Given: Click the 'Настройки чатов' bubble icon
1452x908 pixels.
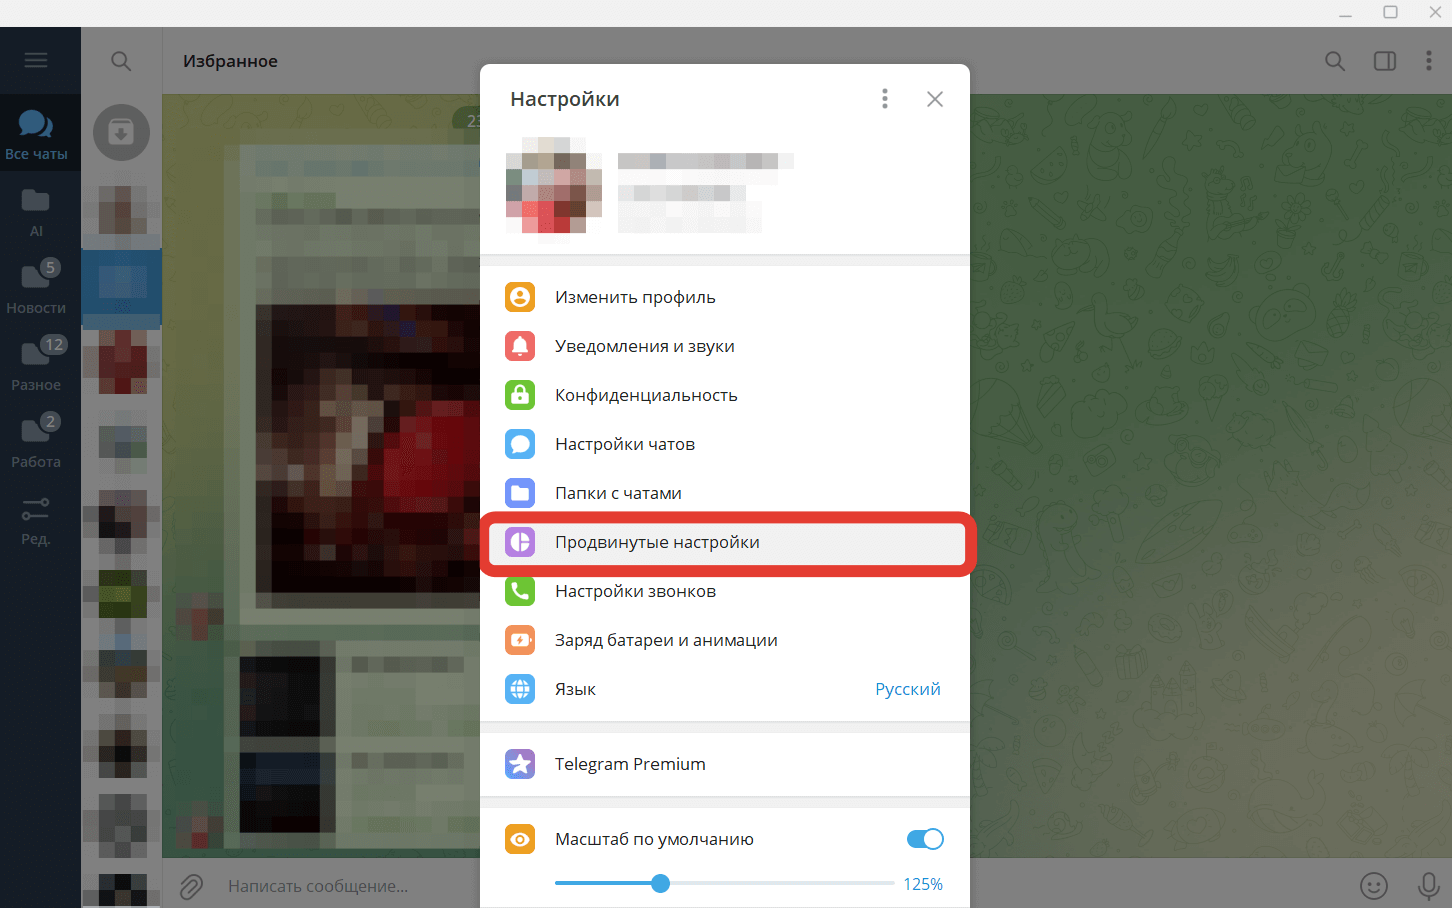Looking at the screenshot, I should pos(520,444).
